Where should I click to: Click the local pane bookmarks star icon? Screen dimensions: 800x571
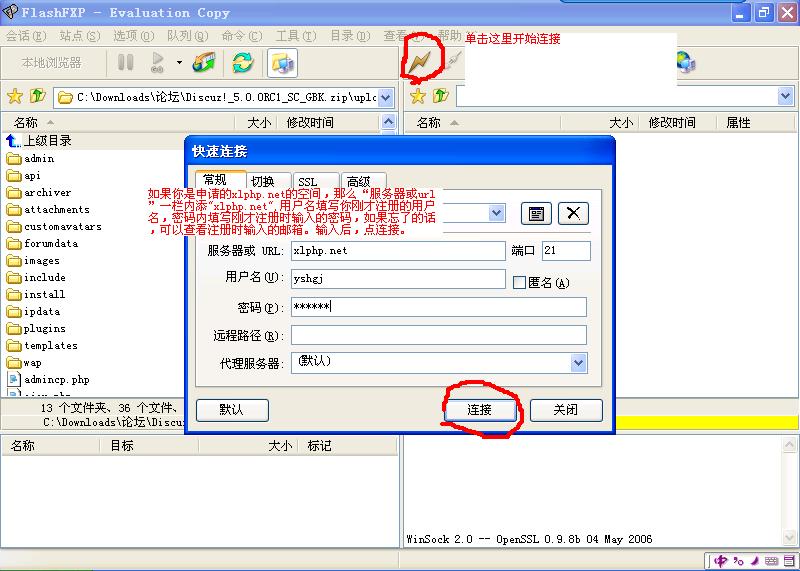(x=15, y=96)
